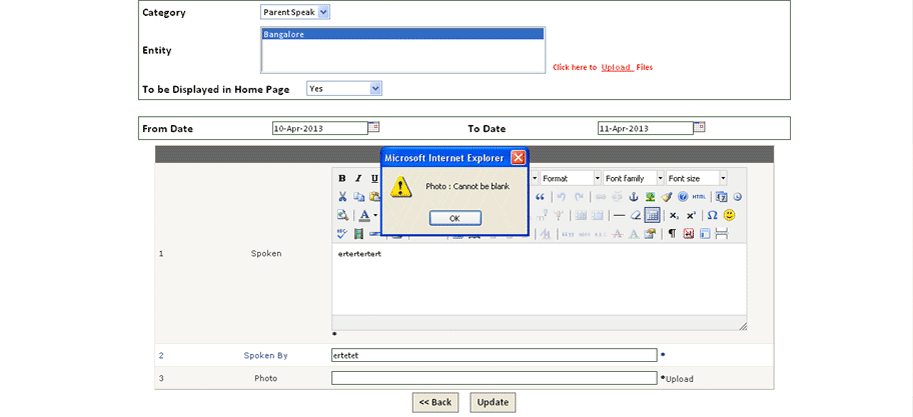Click strikethrough deletion A icon
This screenshot has width=913, height=417.
(618, 234)
